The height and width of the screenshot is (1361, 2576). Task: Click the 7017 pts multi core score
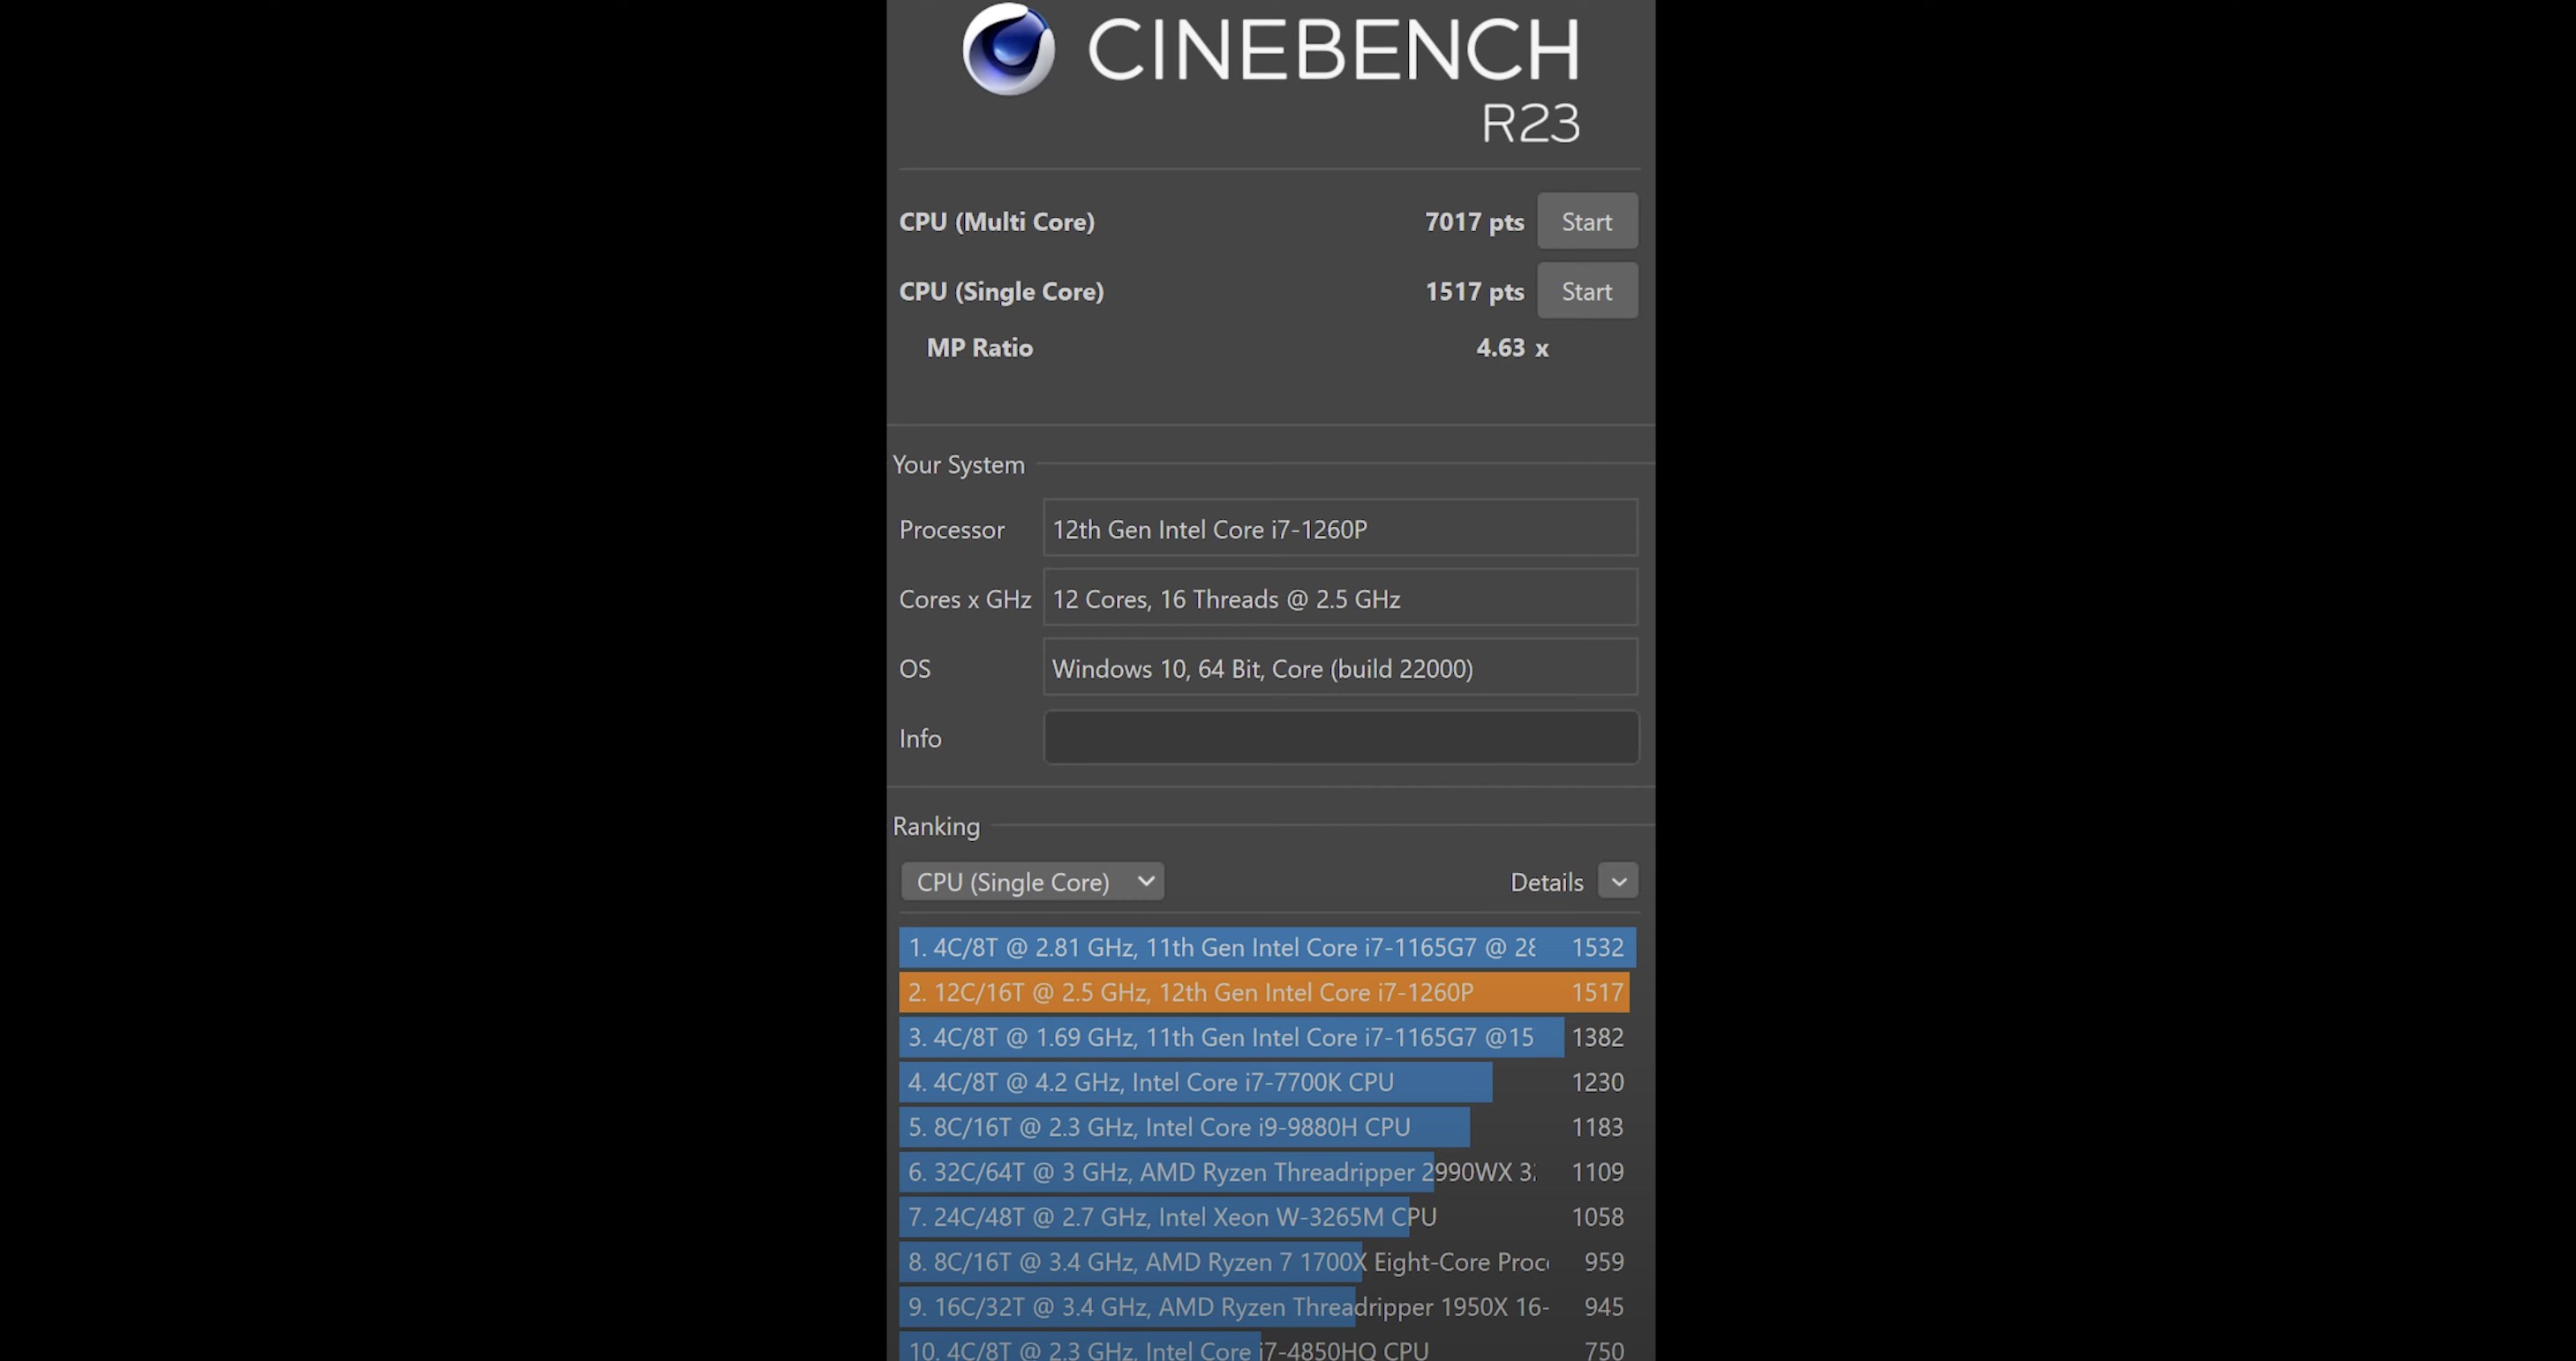click(x=1474, y=222)
